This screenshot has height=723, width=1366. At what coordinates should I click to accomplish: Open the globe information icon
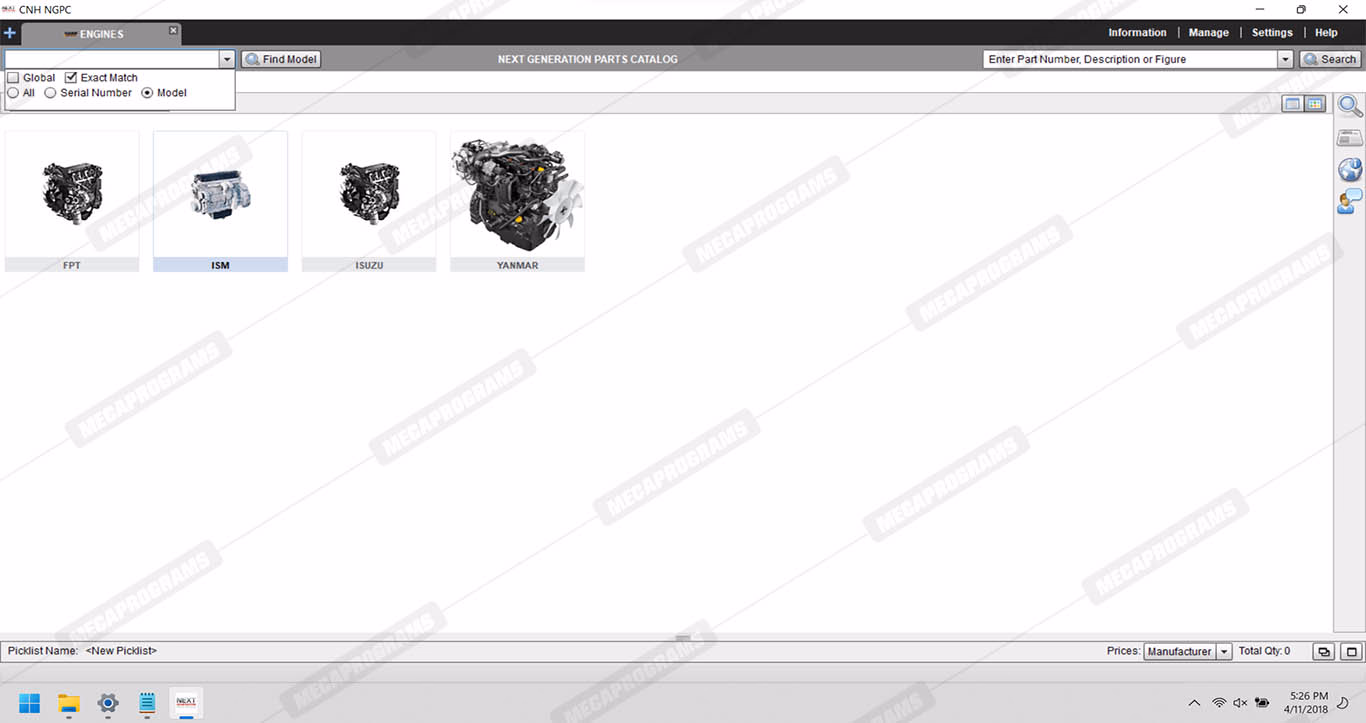1350,169
